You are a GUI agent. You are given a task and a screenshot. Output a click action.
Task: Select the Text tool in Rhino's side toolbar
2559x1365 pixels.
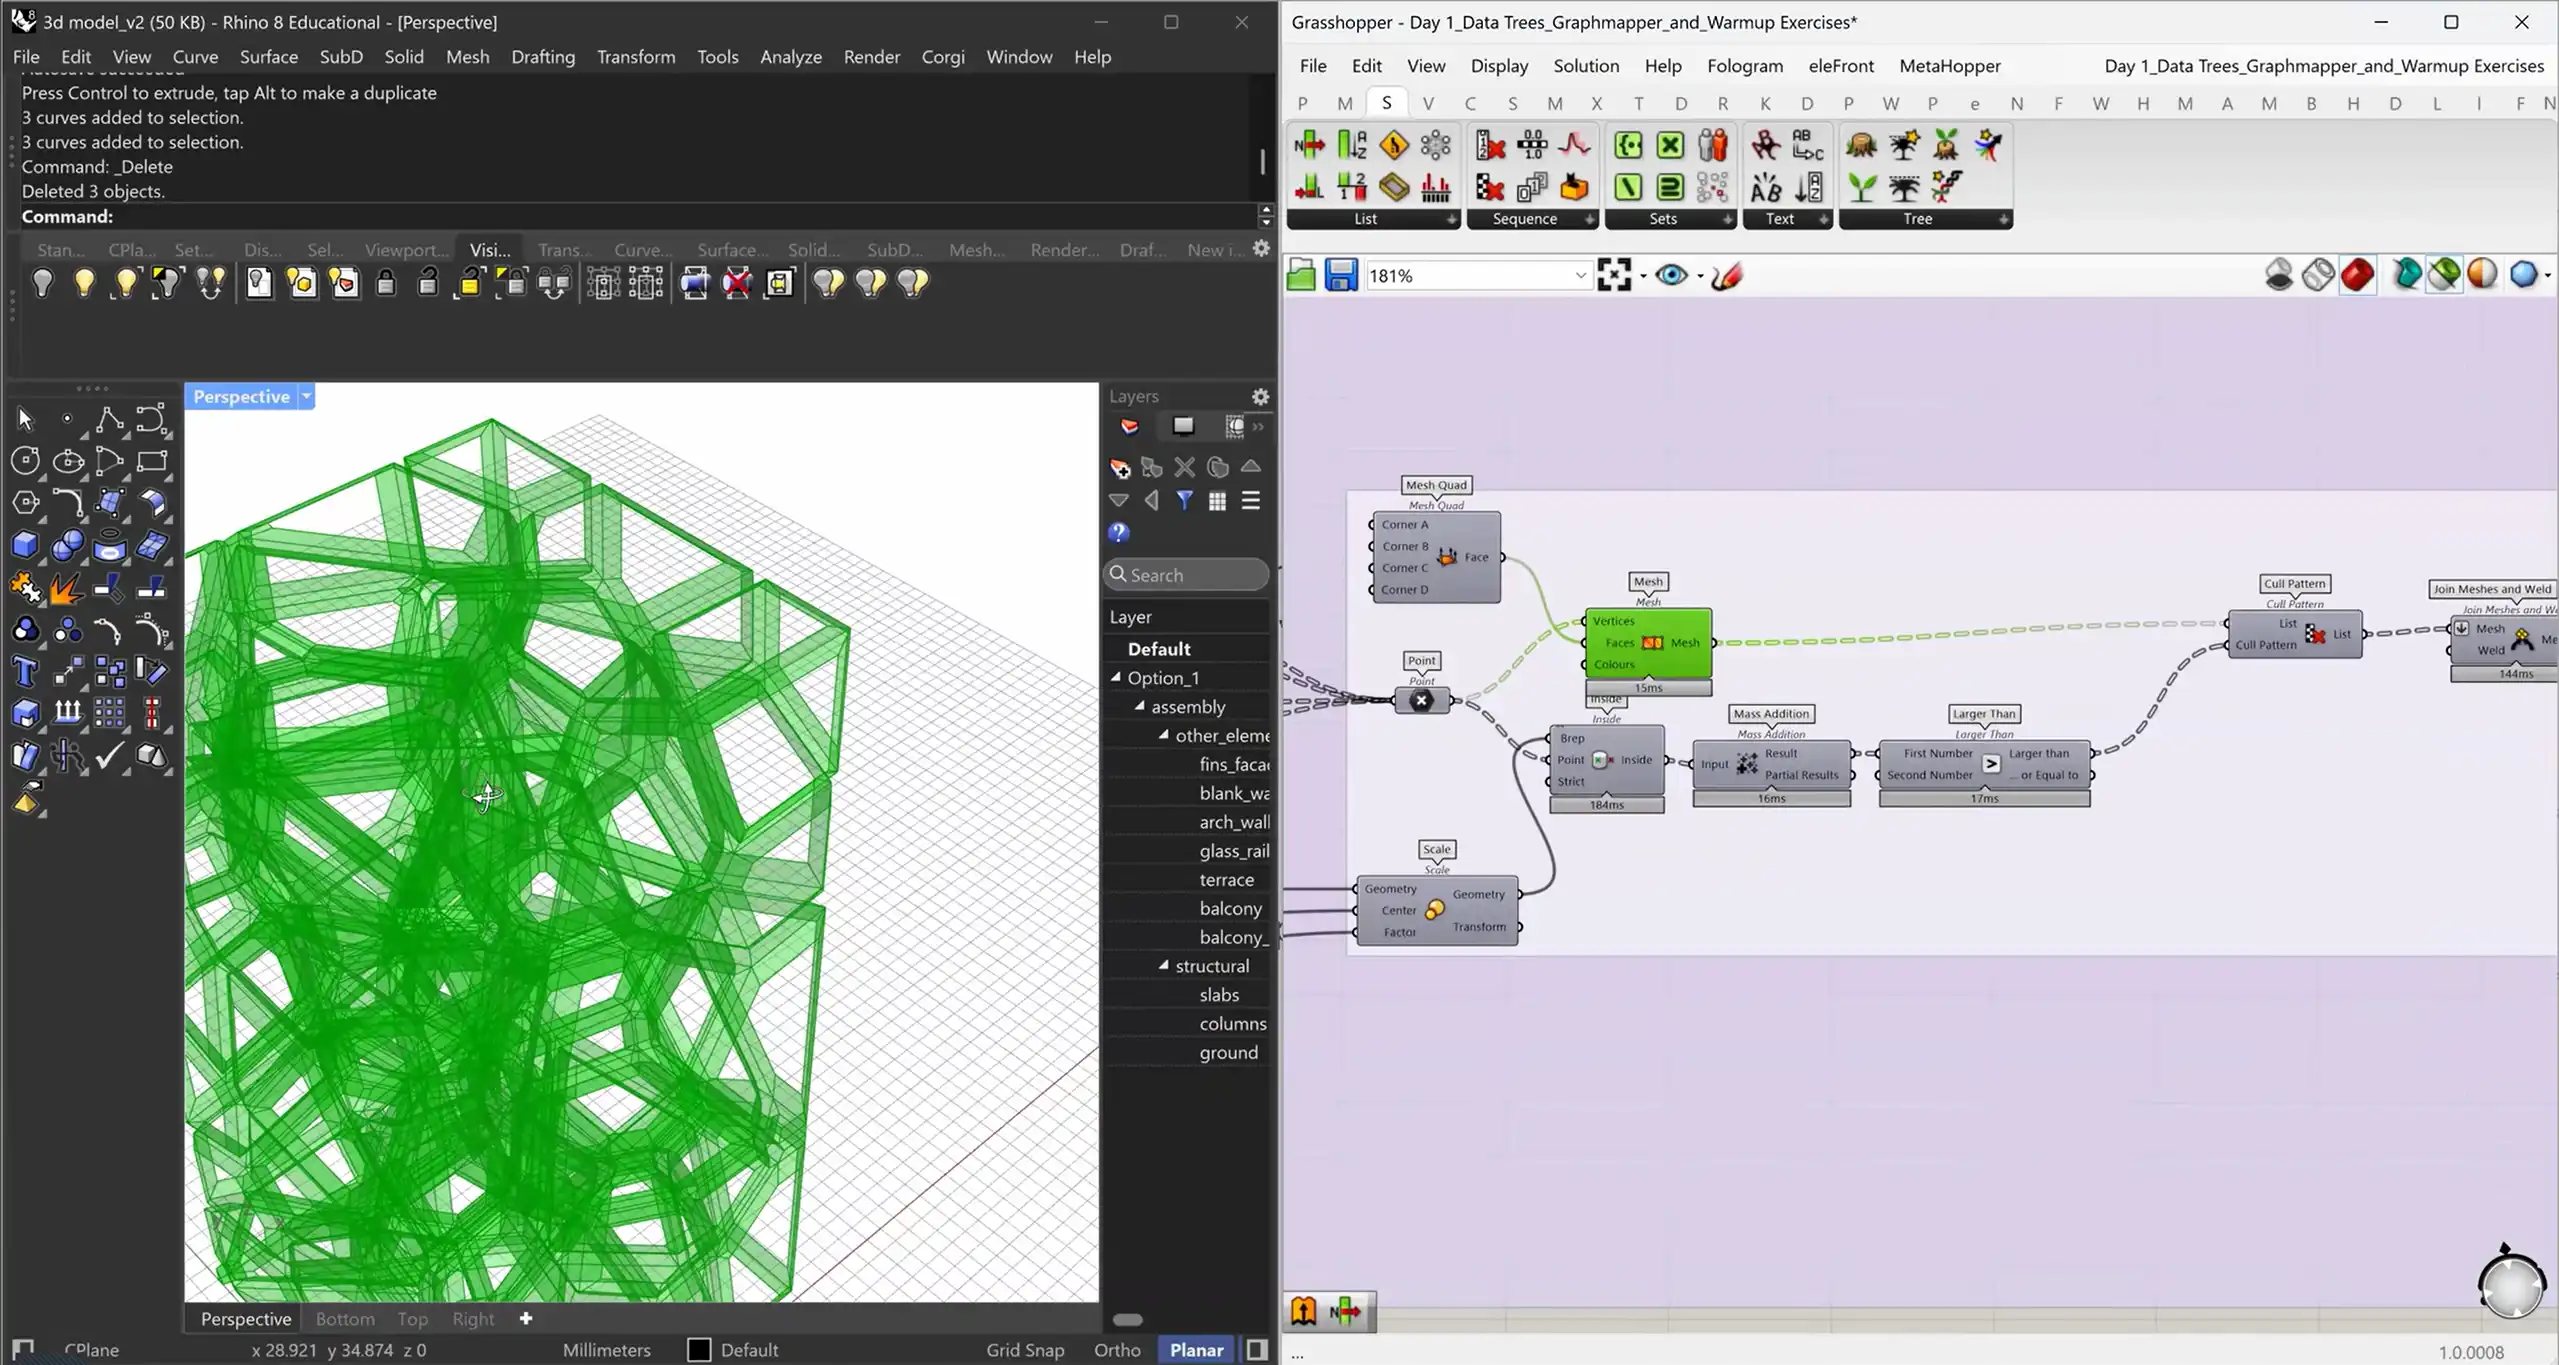point(26,671)
